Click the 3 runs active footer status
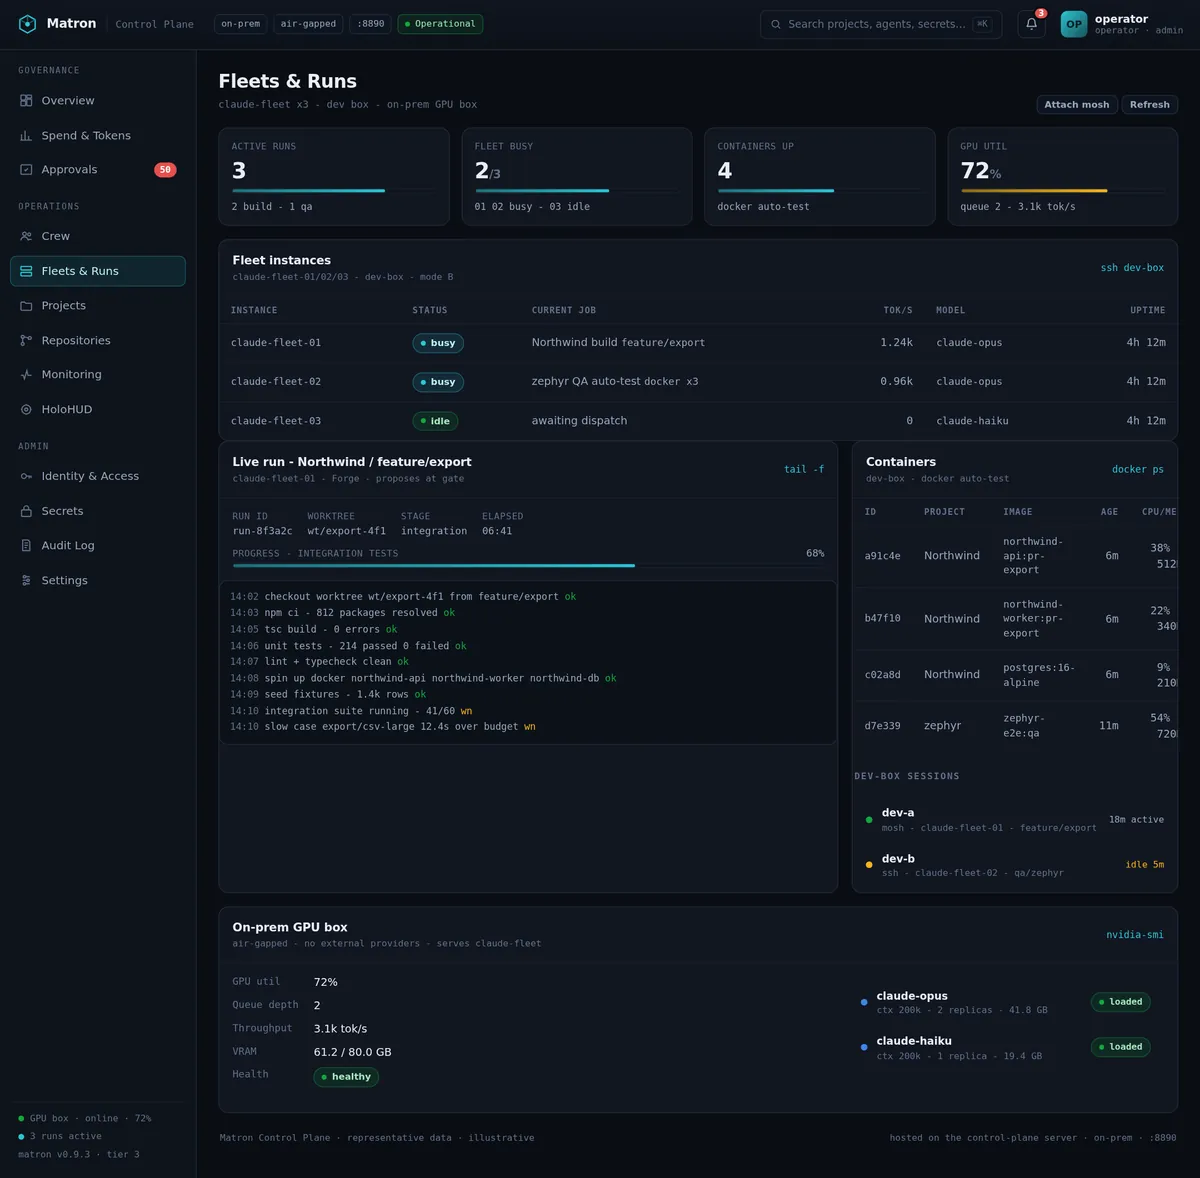1200x1178 pixels. 60,1136
